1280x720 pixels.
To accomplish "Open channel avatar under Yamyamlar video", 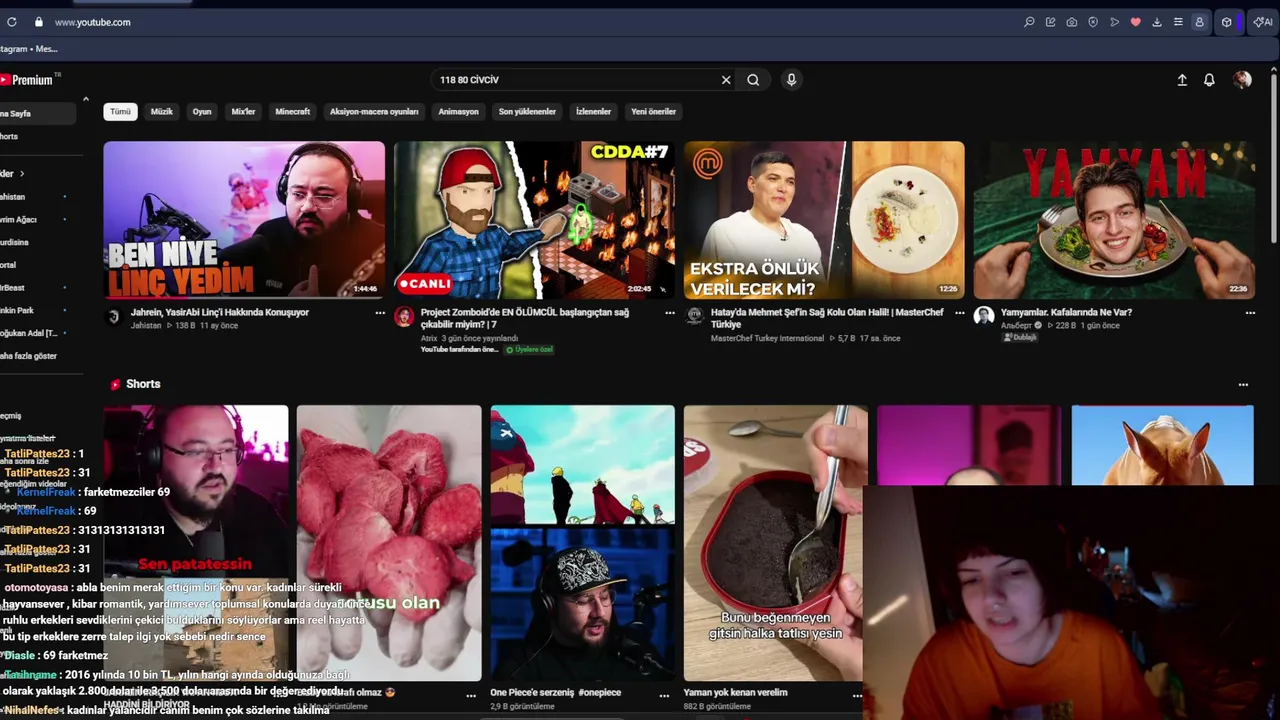I will [984, 317].
